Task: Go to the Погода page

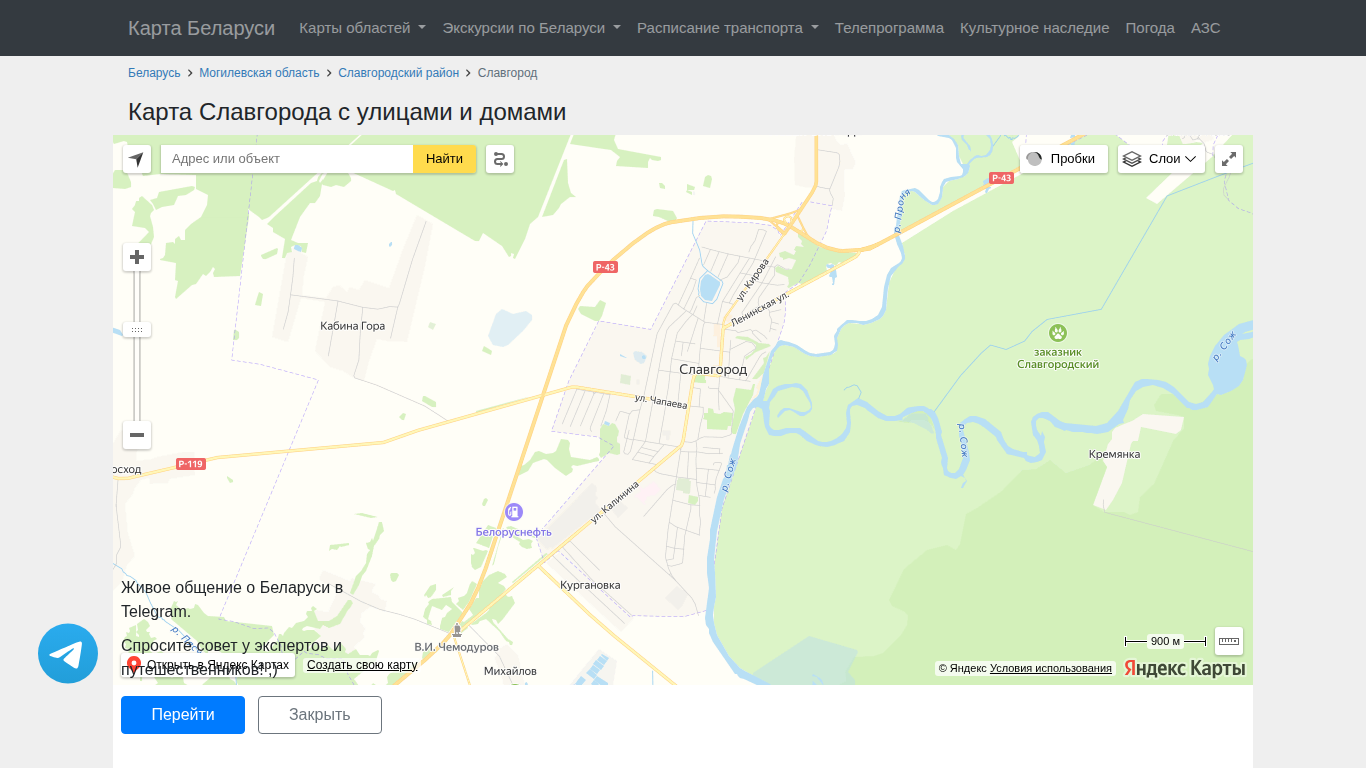Action: (1150, 28)
